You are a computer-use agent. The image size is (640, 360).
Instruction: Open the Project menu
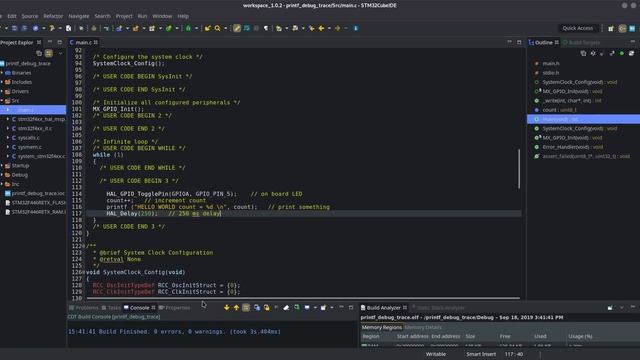click(124, 16)
